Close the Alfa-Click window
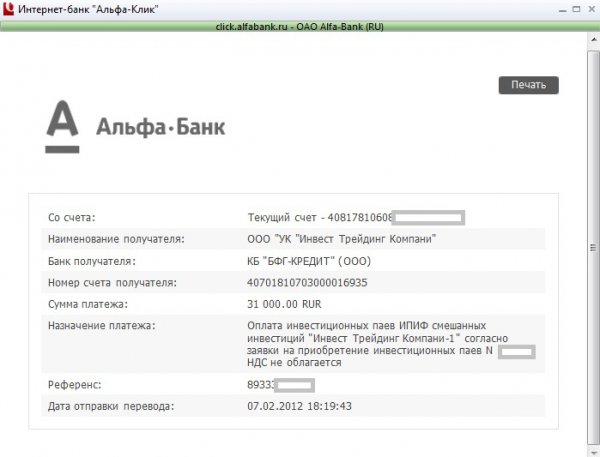This screenshot has width=600, height=457. tap(591, 9)
